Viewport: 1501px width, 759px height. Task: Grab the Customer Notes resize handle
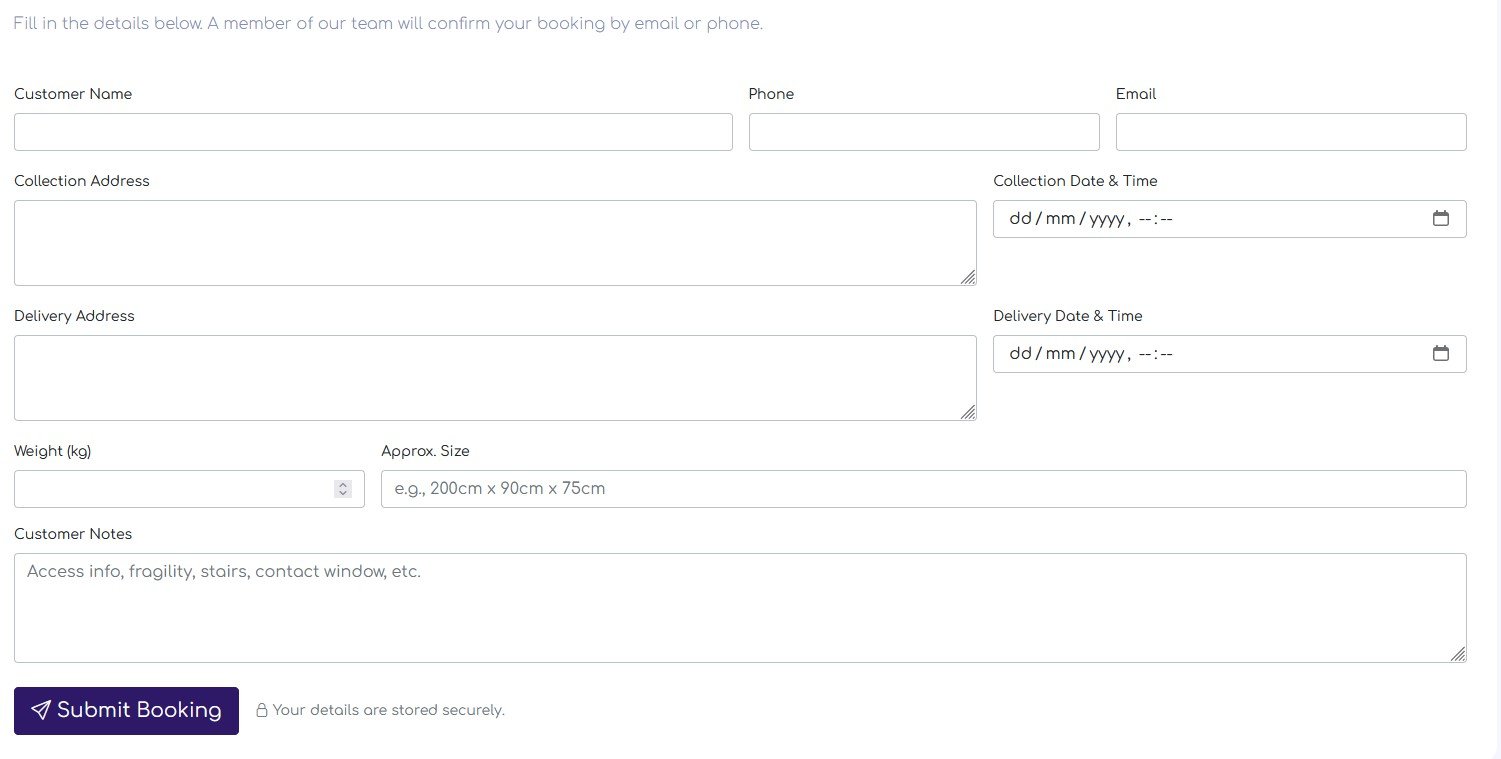(1458, 654)
